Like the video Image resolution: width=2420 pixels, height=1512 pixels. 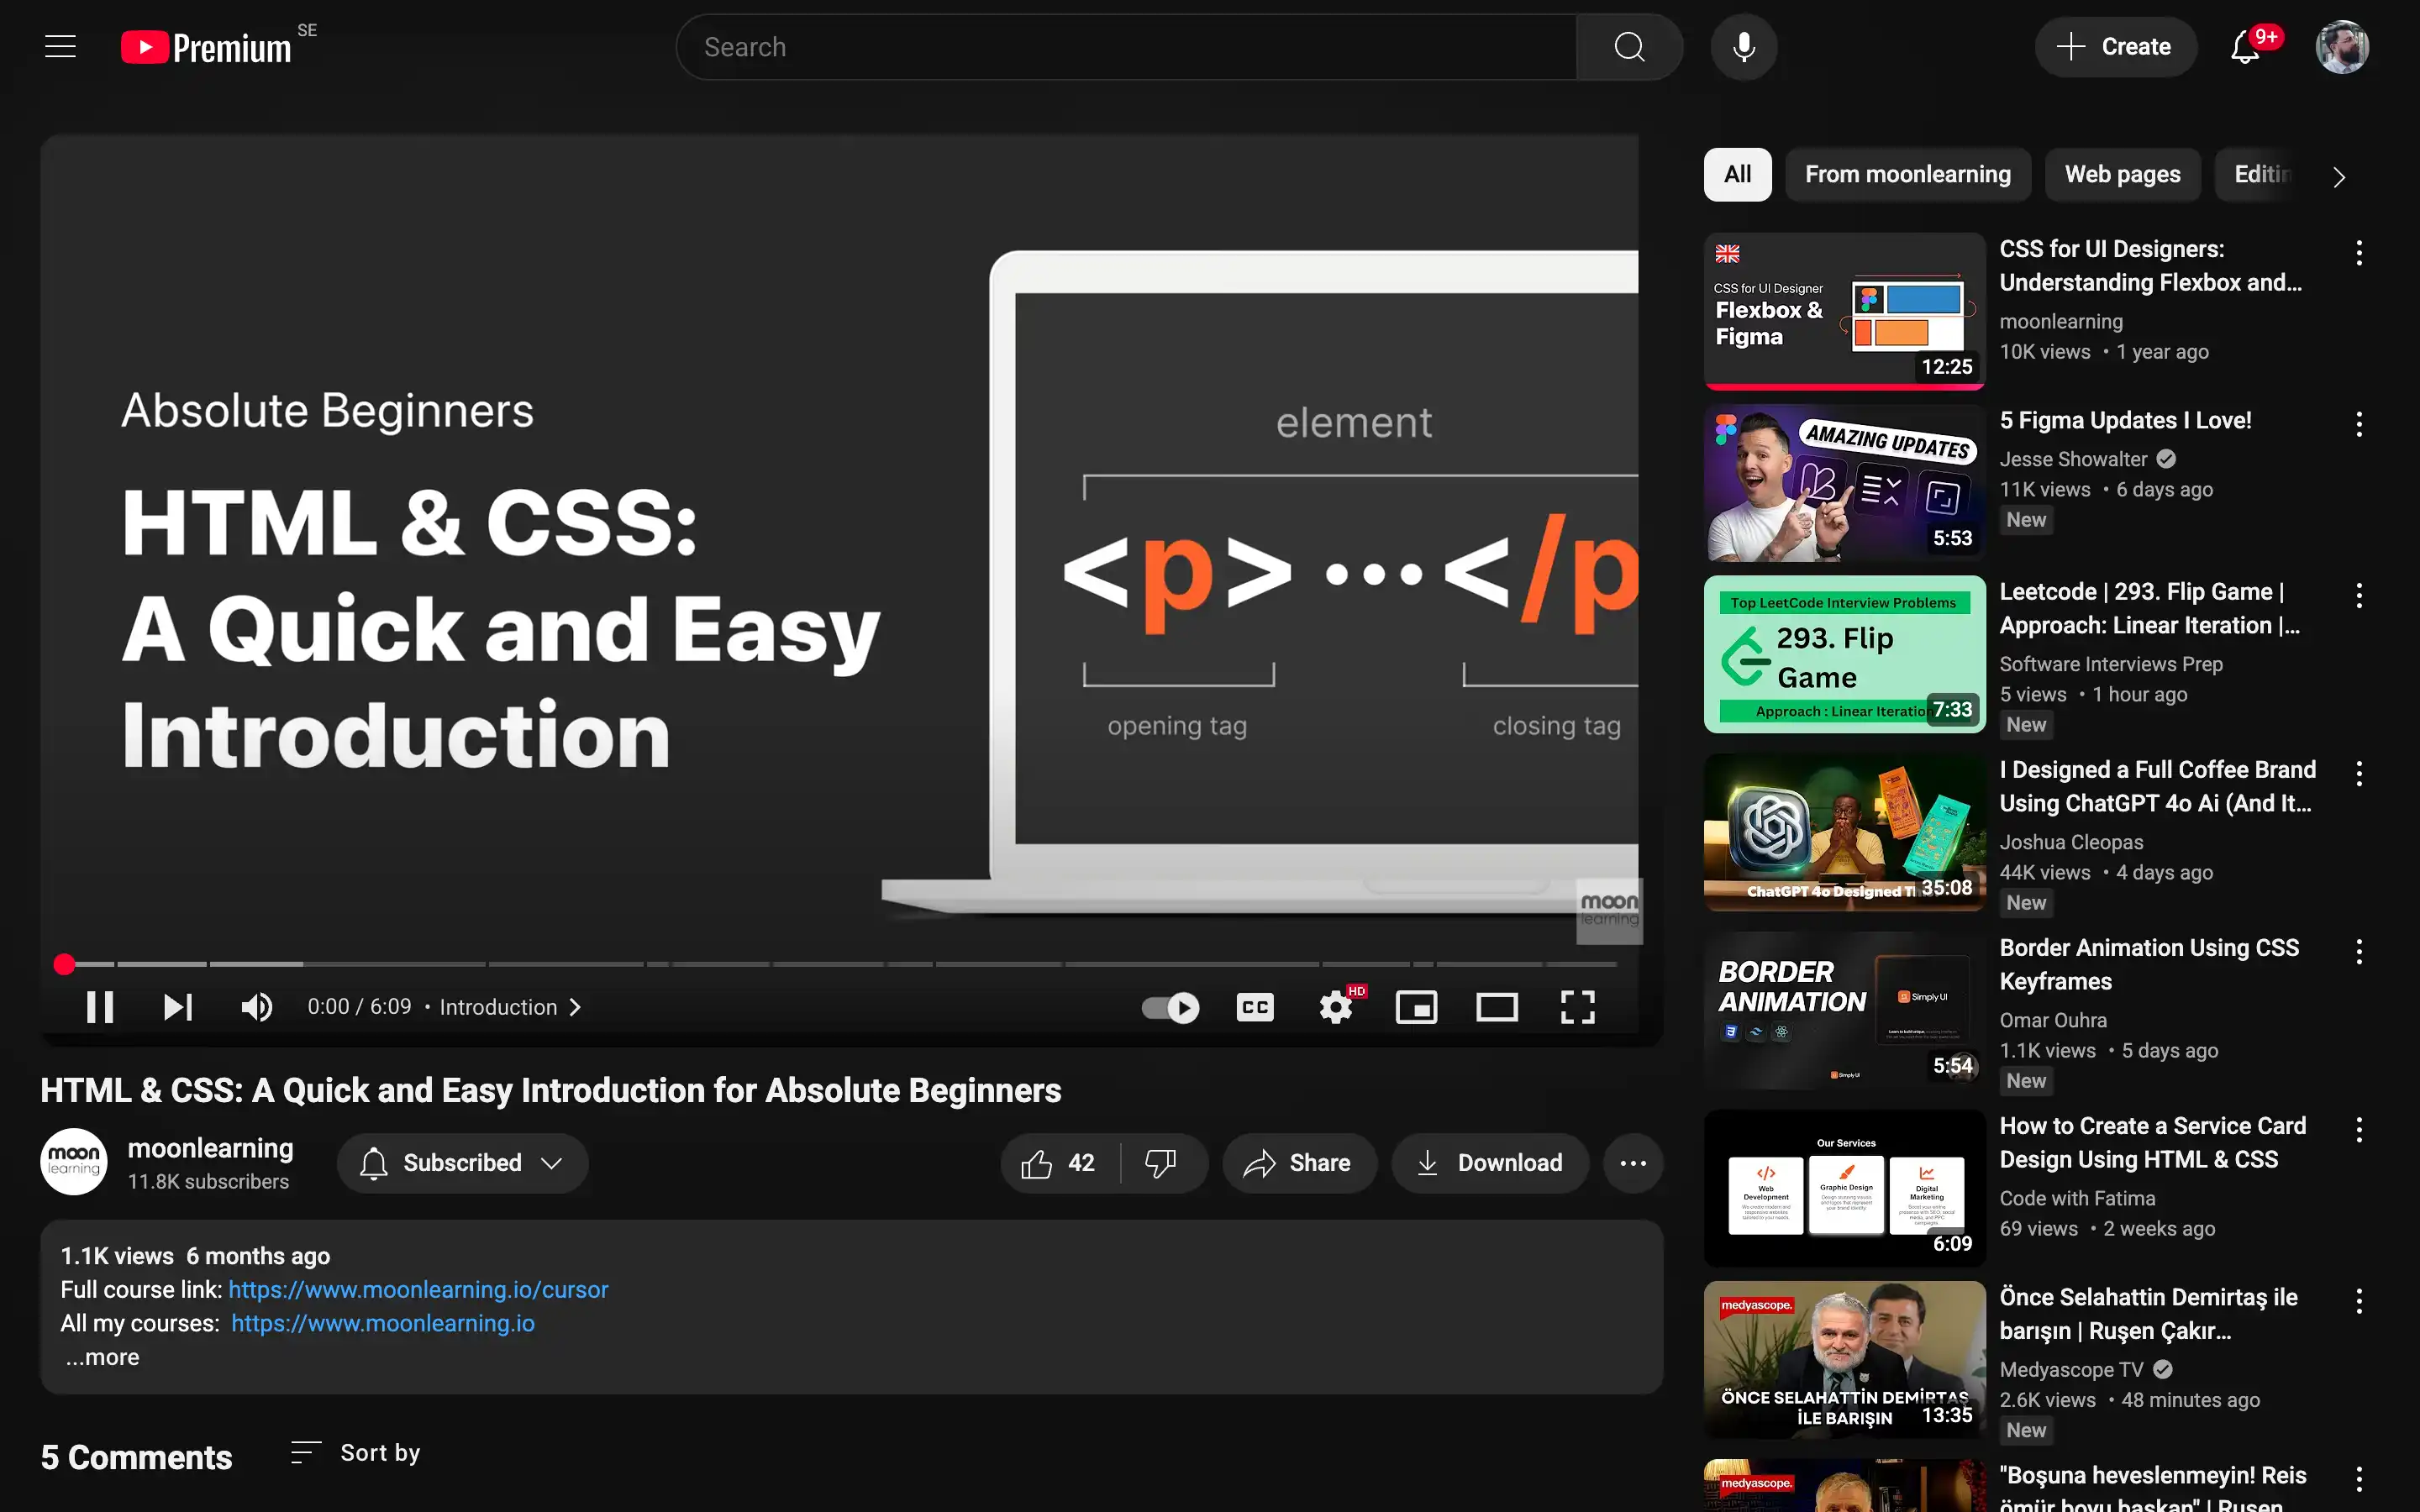1059,1163
